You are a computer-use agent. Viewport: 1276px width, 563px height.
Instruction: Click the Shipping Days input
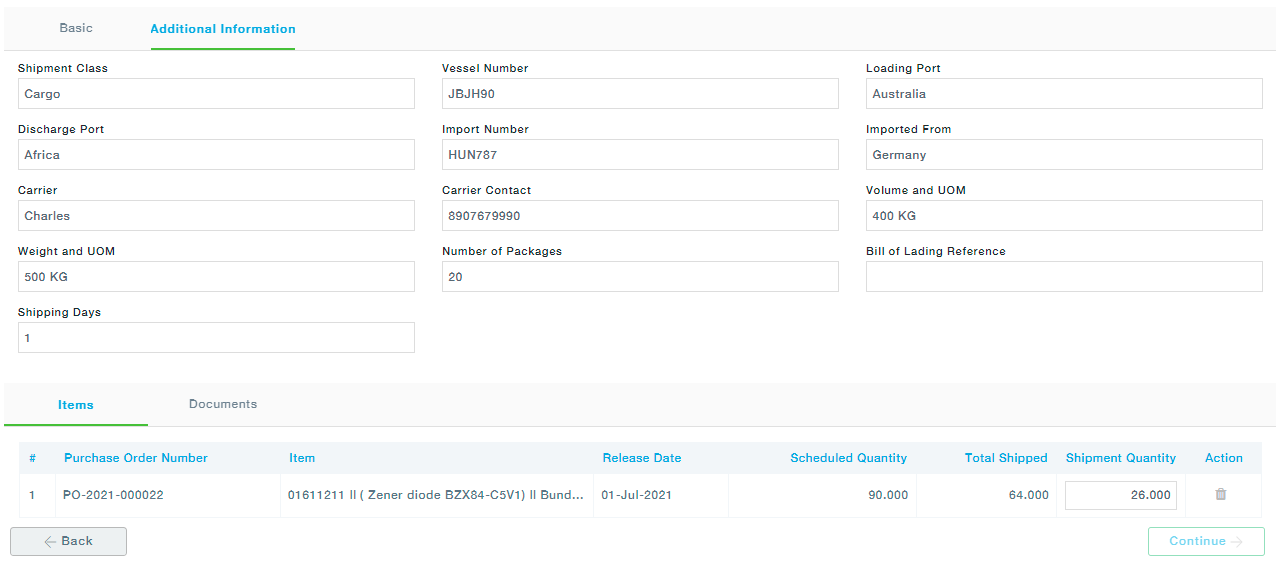(x=216, y=338)
